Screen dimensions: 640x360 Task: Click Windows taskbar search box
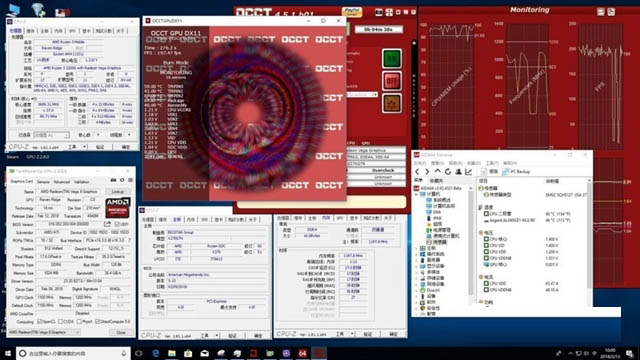73,353
